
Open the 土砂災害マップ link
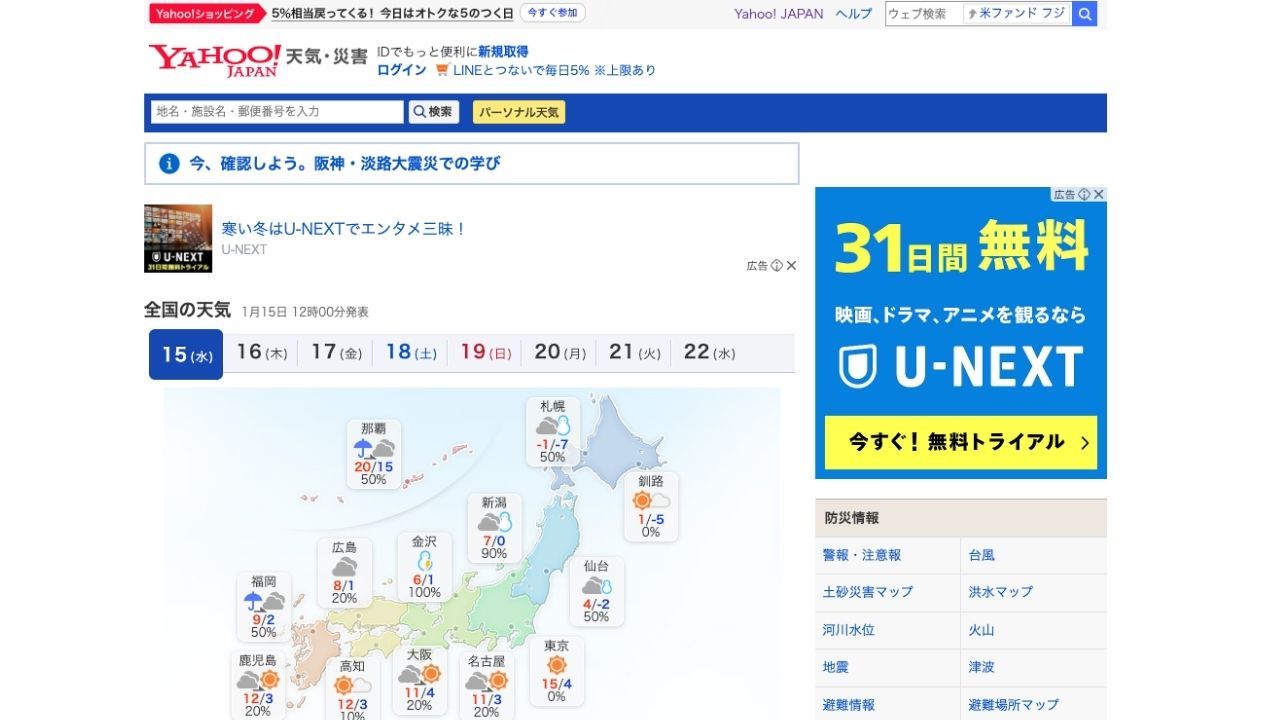click(x=868, y=592)
